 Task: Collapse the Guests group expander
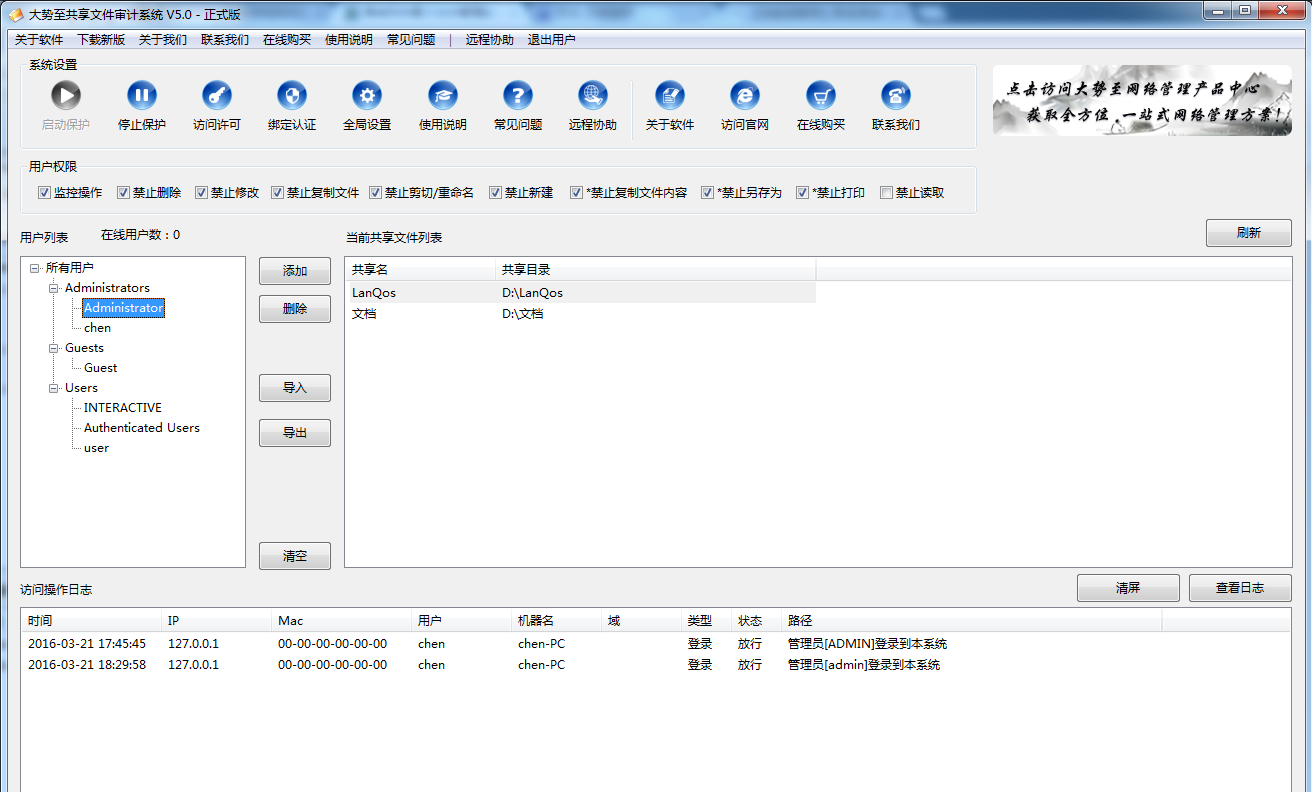tap(54, 348)
